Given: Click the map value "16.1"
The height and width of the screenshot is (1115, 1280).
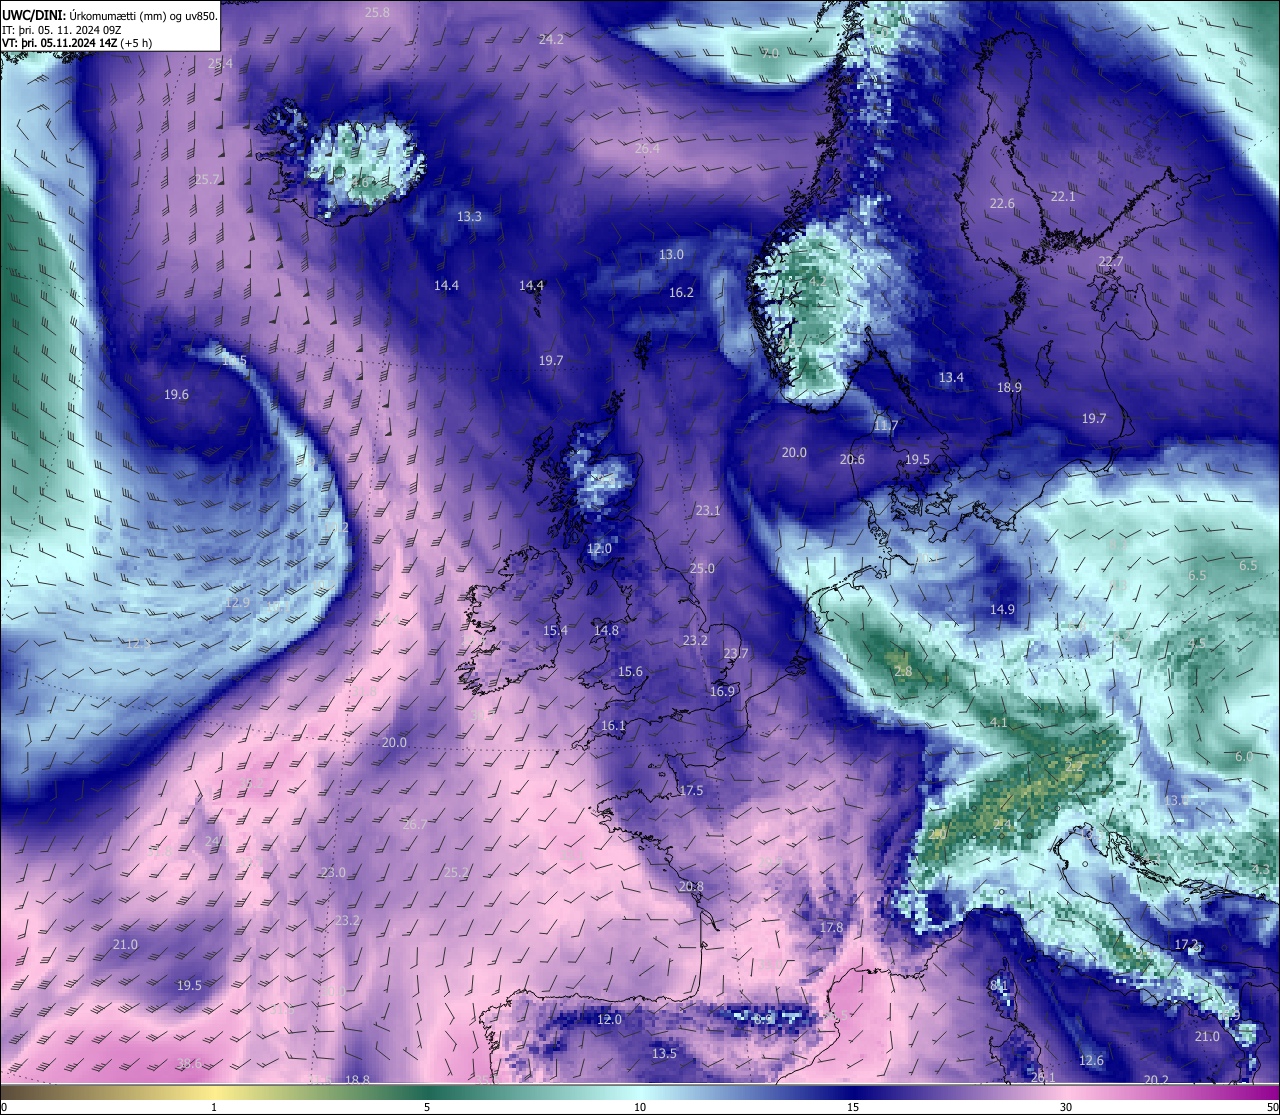Looking at the screenshot, I should (613, 726).
